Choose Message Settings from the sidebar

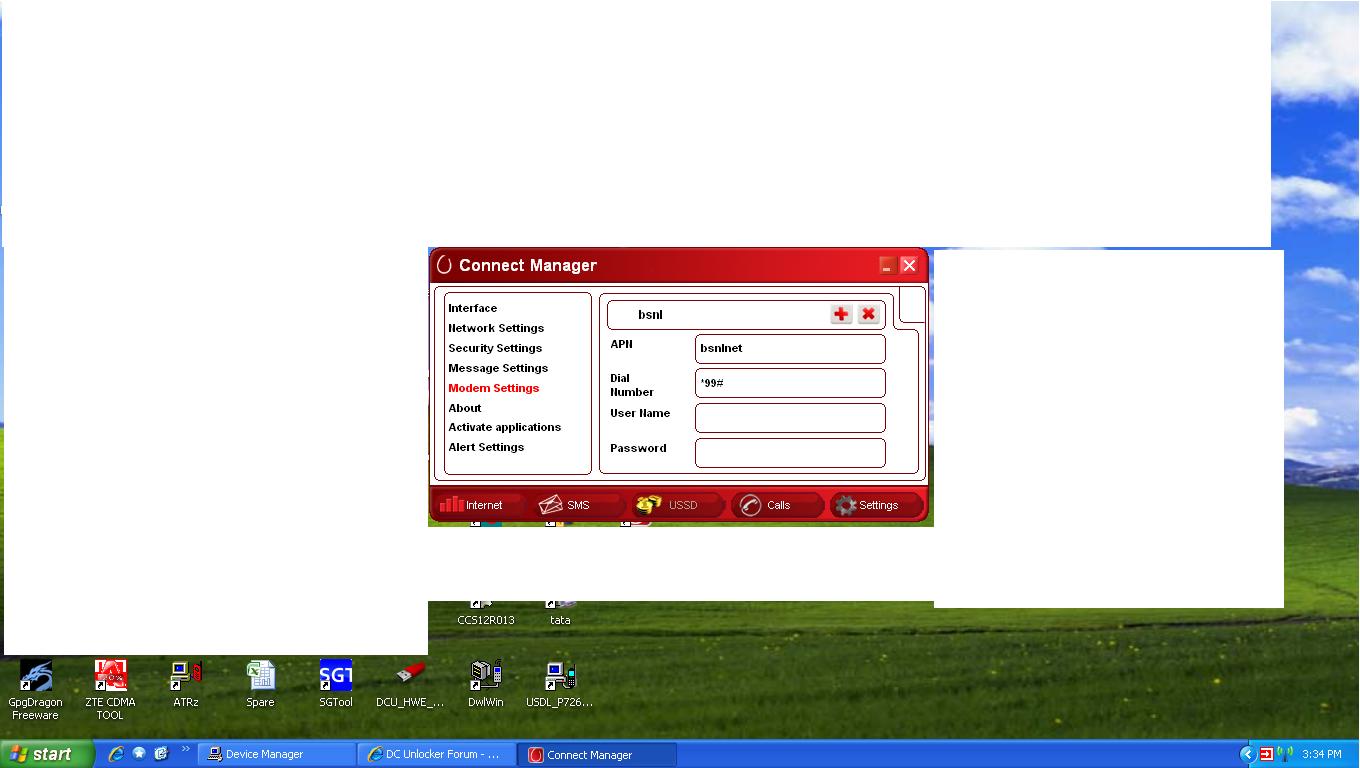pyautogui.click(x=498, y=368)
